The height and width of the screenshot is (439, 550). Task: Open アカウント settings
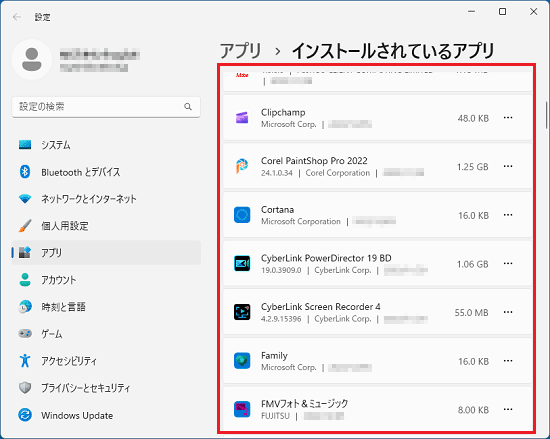[106, 280]
